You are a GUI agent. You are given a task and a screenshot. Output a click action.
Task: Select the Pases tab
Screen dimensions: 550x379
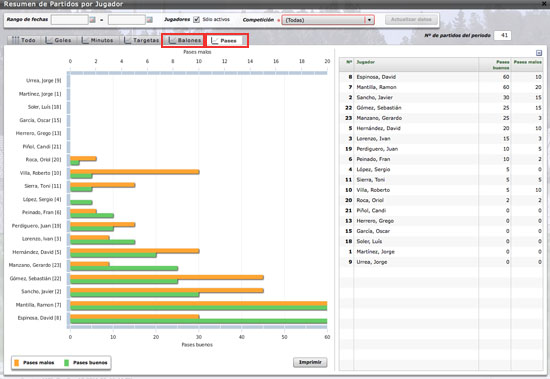coord(224,41)
